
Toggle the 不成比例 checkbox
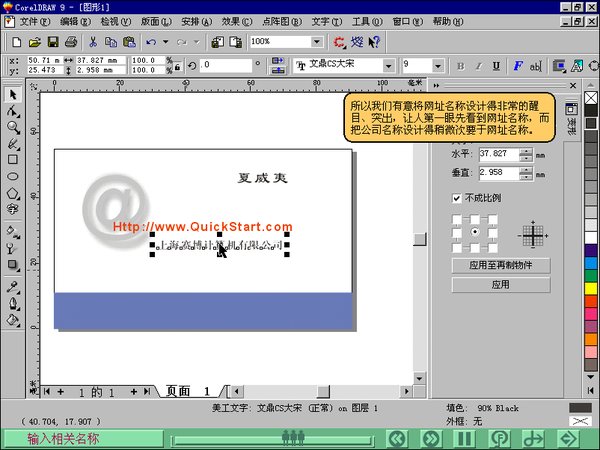tap(457, 198)
